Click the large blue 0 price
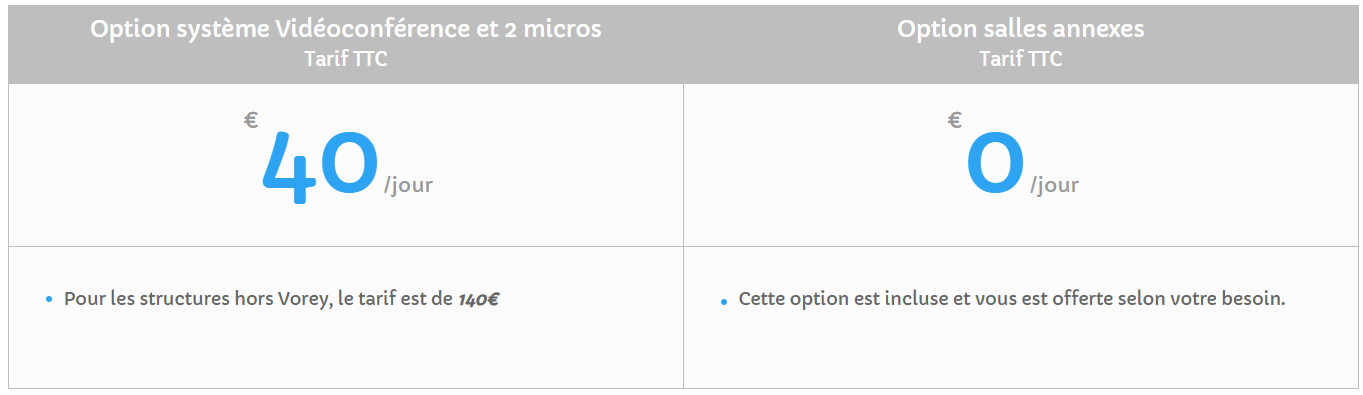 [x=996, y=164]
